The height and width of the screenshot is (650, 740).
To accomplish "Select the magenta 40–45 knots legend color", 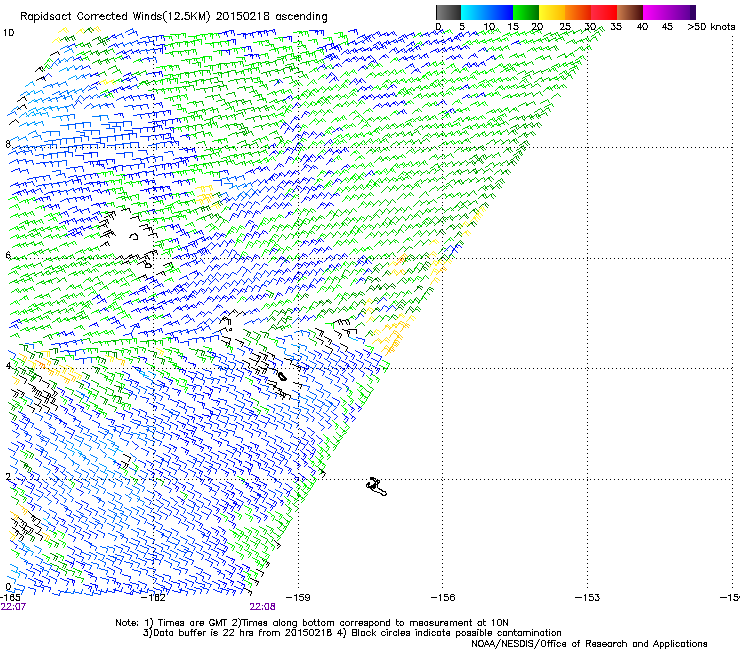I will pos(656,12).
